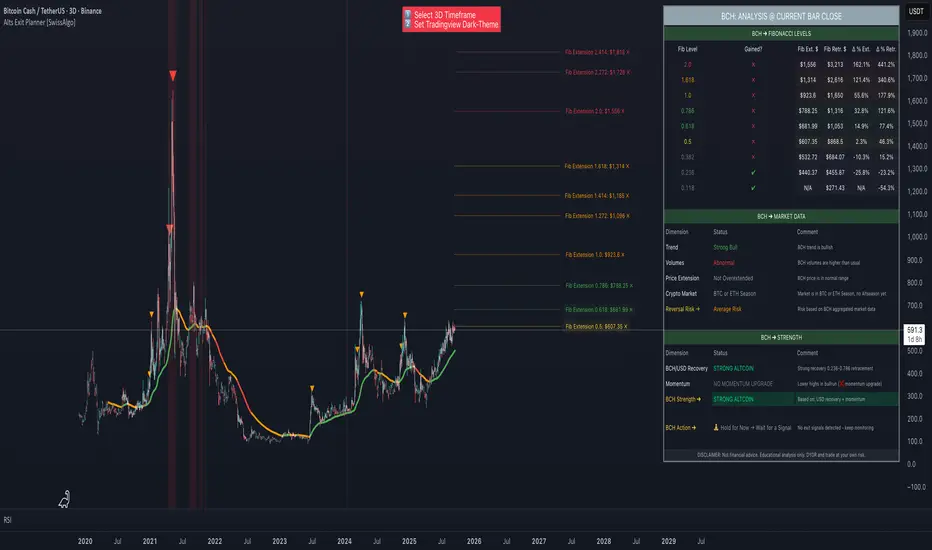Click the NO MOMENTUM UPGRADE status
Image resolution: width=932 pixels, height=550 pixels.
pyautogui.click(x=743, y=384)
